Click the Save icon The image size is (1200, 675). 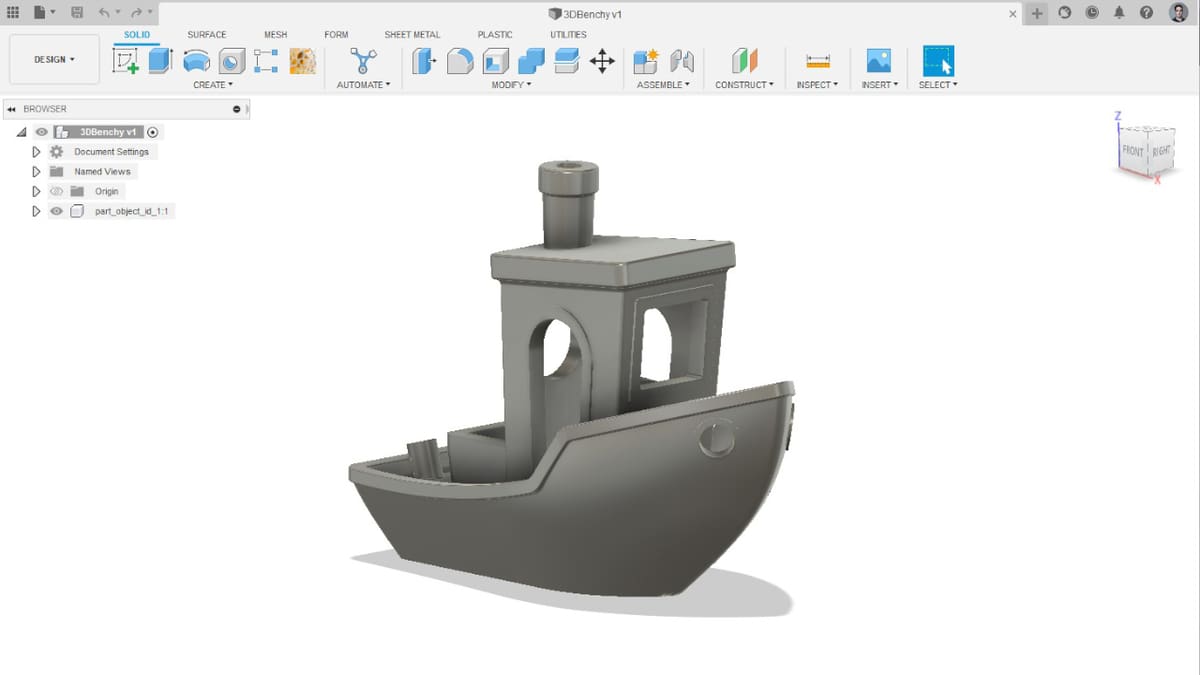(x=77, y=13)
